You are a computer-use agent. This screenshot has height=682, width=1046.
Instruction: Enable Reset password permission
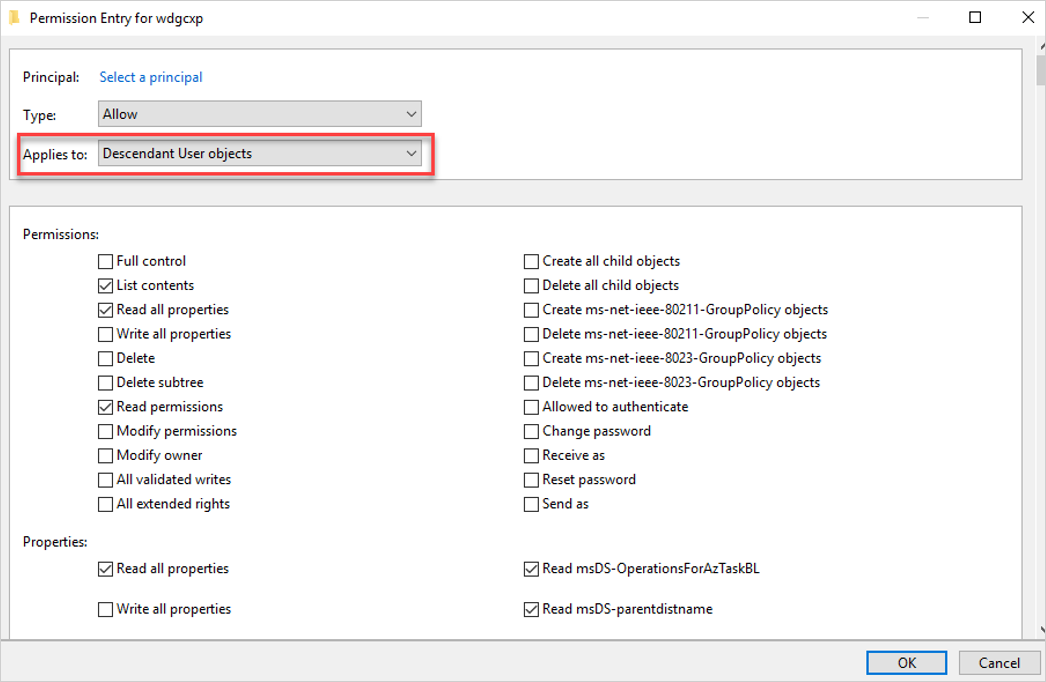tap(531, 480)
